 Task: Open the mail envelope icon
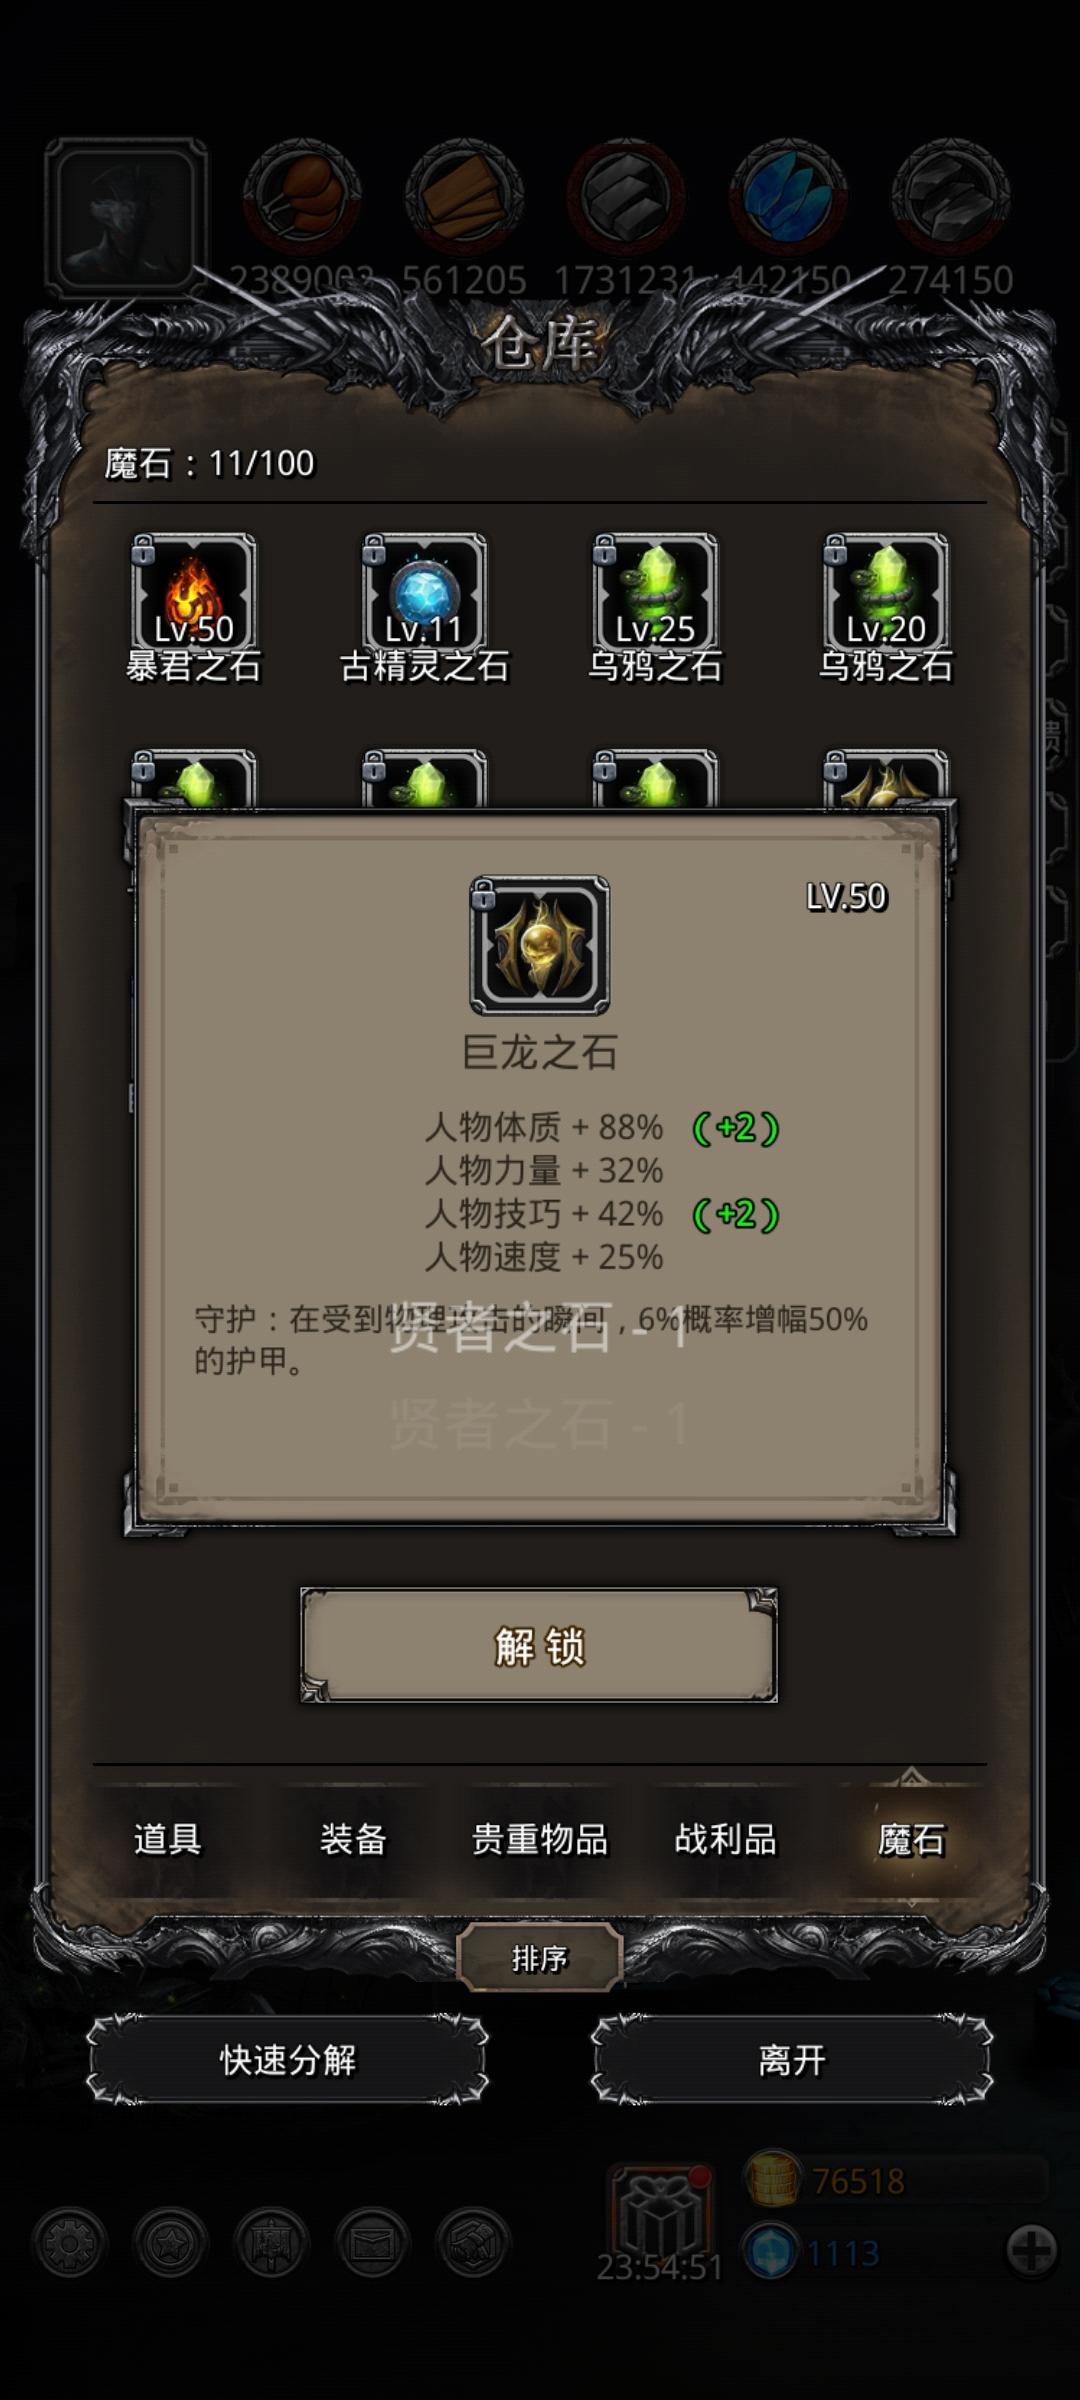[373, 2243]
